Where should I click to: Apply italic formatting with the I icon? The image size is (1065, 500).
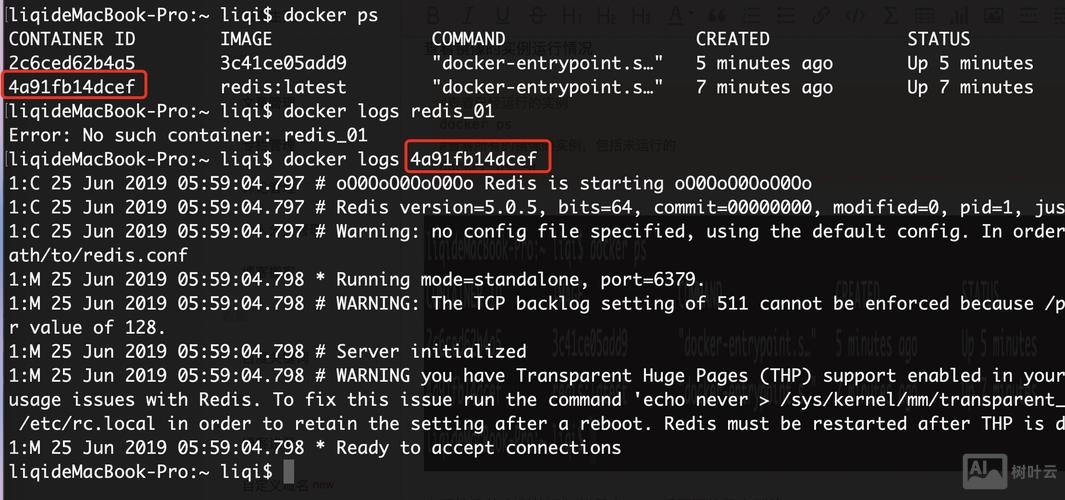pos(467,16)
